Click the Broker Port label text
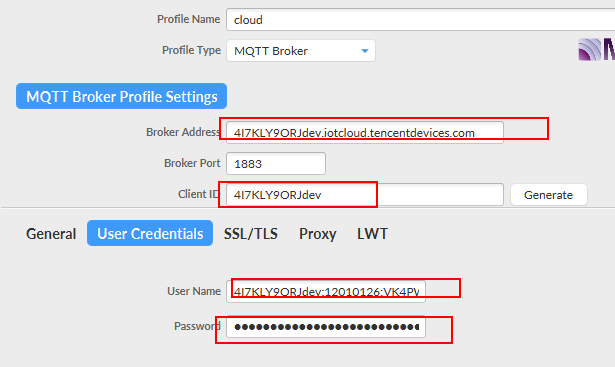Image resolution: width=615 pixels, height=367 pixels. (x=192, y=163)
